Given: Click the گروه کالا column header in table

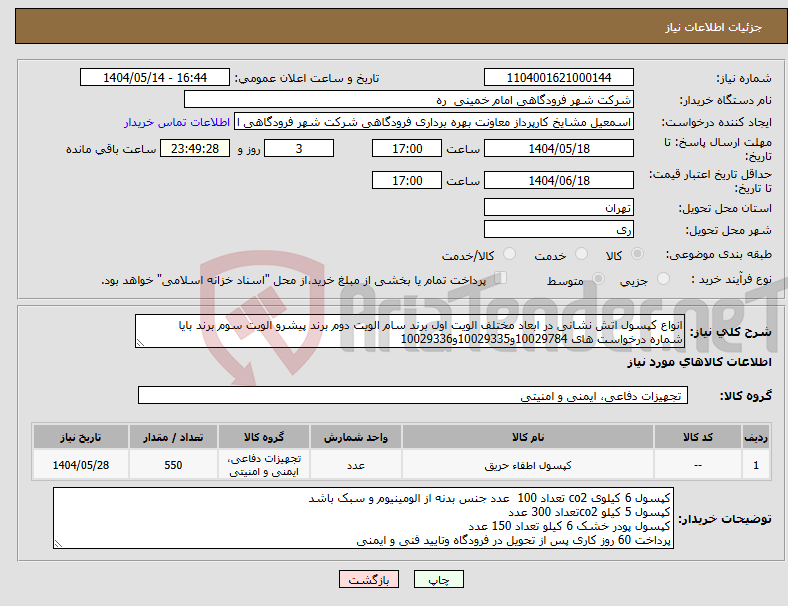Looking at the screenshot, I should (x=264, y=437).
